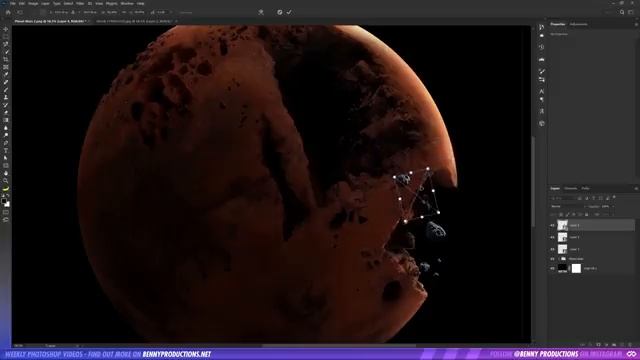640x360 pixels.
Task: Click the horizontal canvas scrollbar
Action: point(339,345)
